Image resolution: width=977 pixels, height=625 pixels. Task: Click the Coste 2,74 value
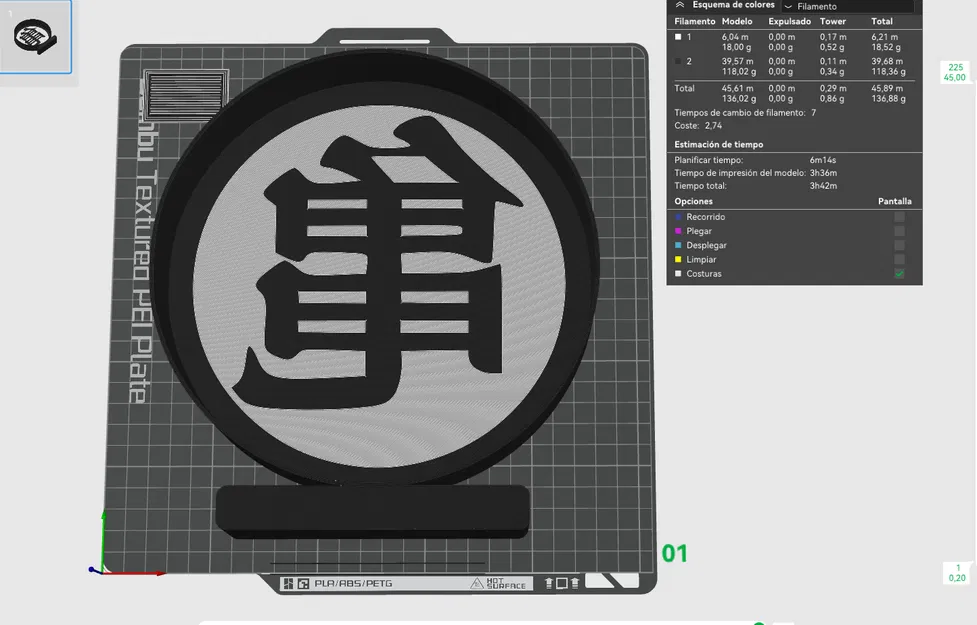point(712,124)
